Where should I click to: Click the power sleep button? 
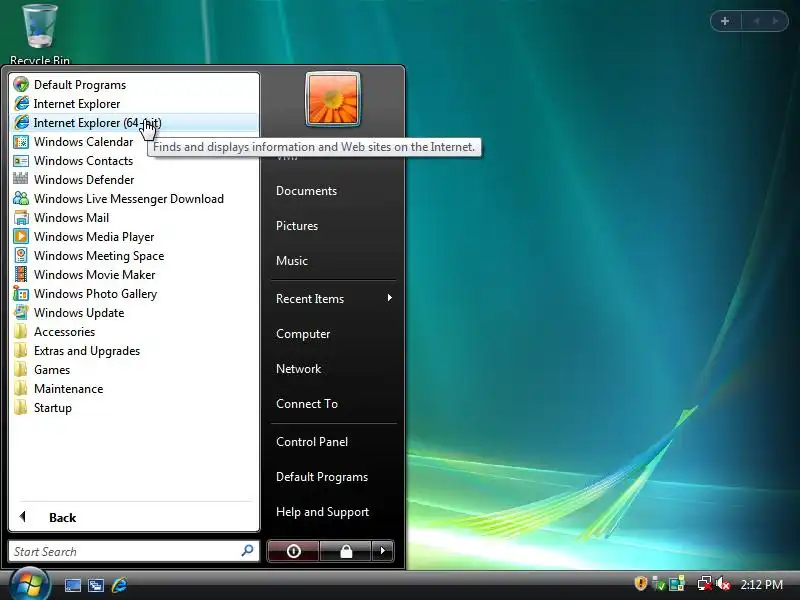[293, 551]
